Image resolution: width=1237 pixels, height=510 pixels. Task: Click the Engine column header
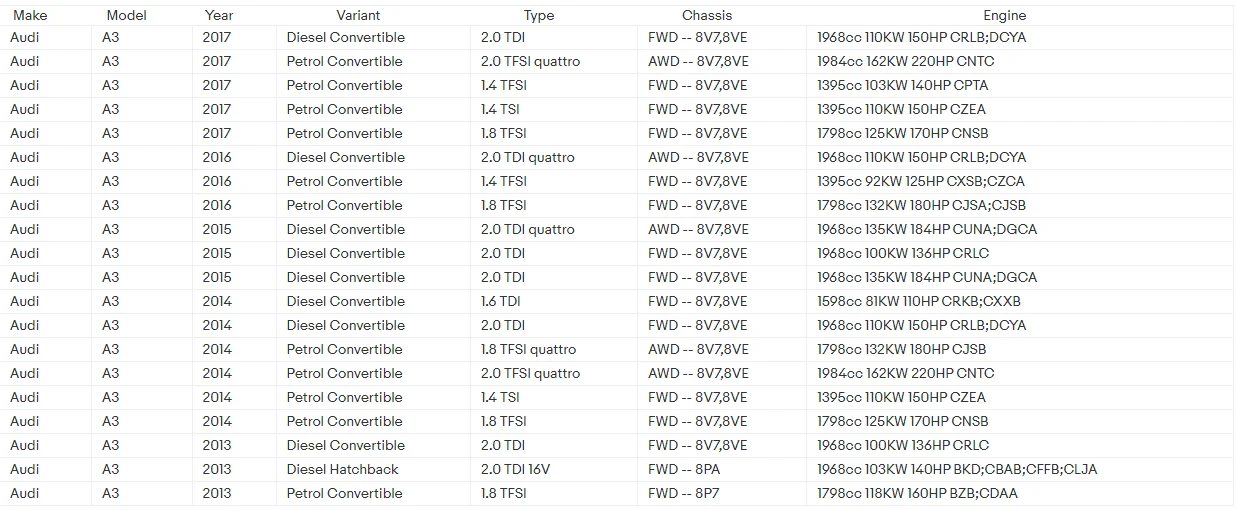tap(1004, 15)
